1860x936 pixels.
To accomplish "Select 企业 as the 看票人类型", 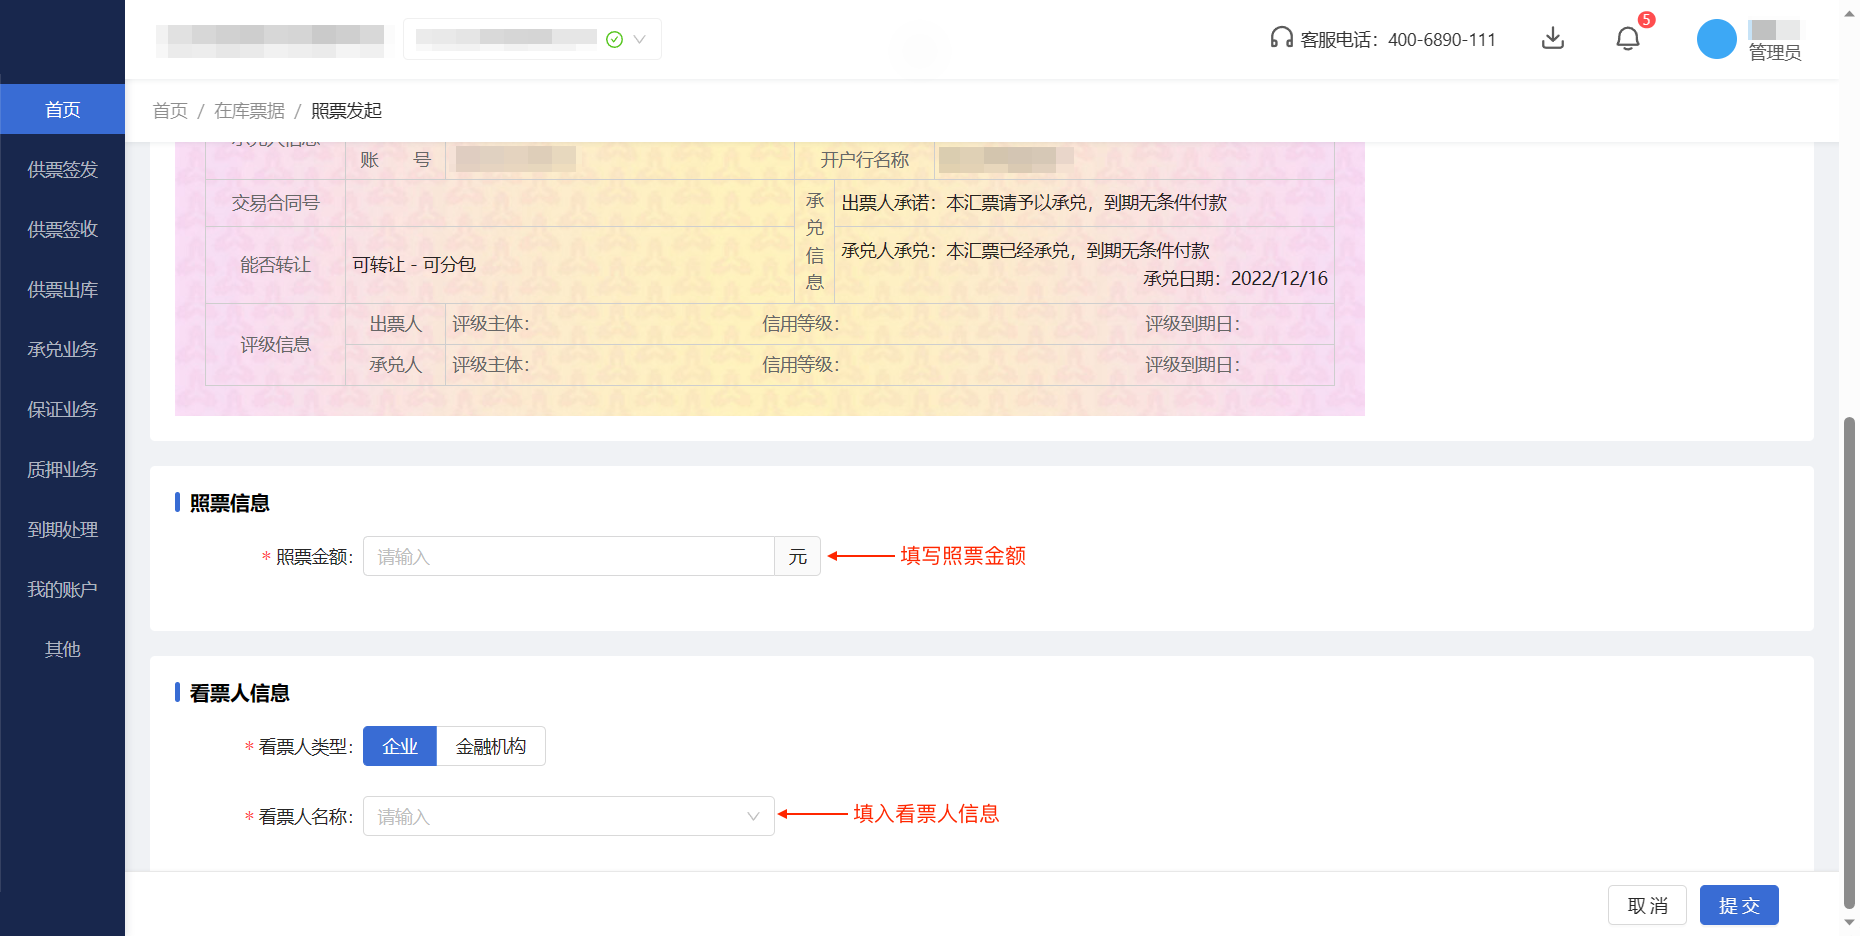I will (400, 746).
